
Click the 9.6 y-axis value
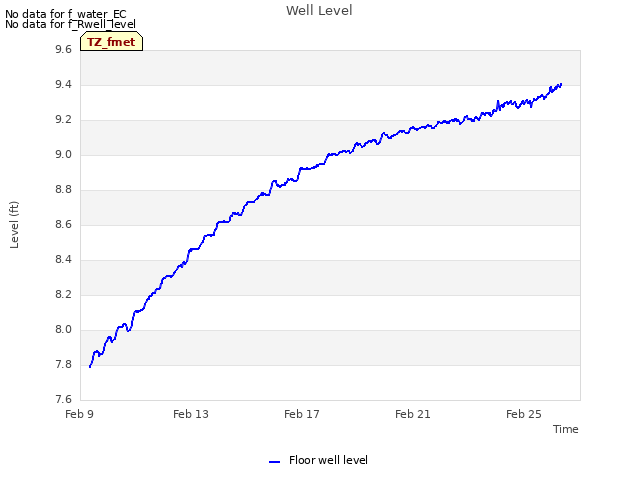tap(63, 50)
